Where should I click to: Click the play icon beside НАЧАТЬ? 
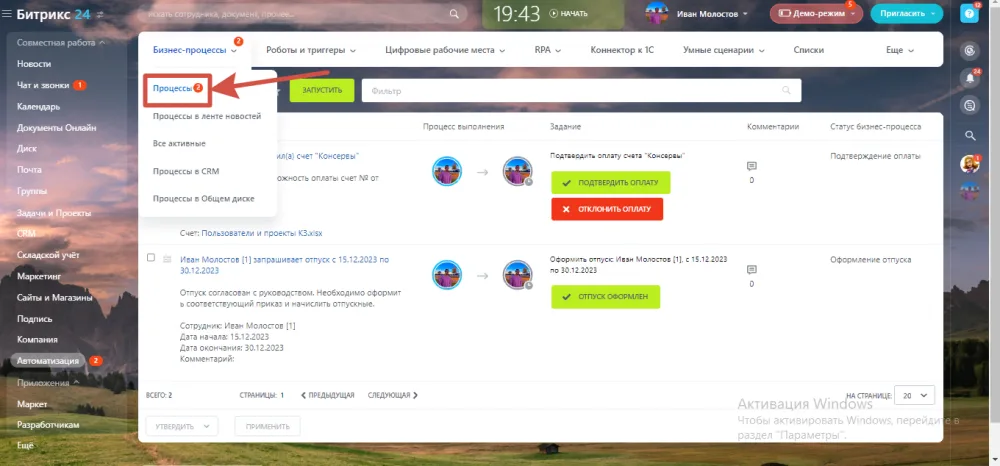pyautogui.click(x=554, y=13)
